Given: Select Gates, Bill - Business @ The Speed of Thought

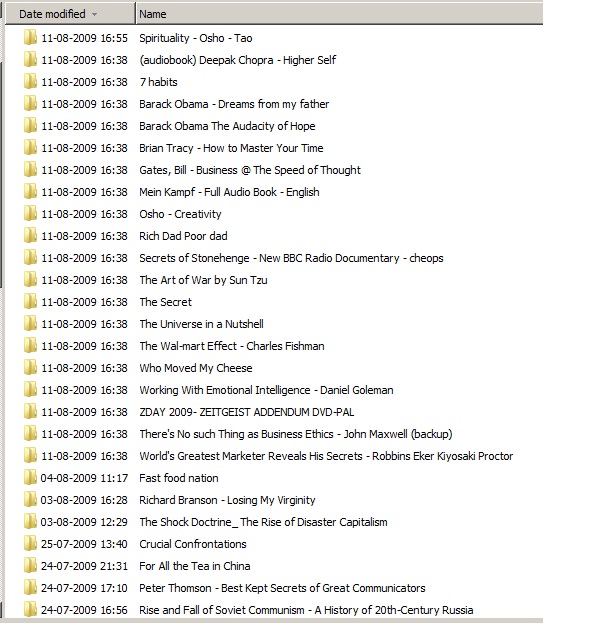Looking at the screenshot, I should (x=250, y=170).
